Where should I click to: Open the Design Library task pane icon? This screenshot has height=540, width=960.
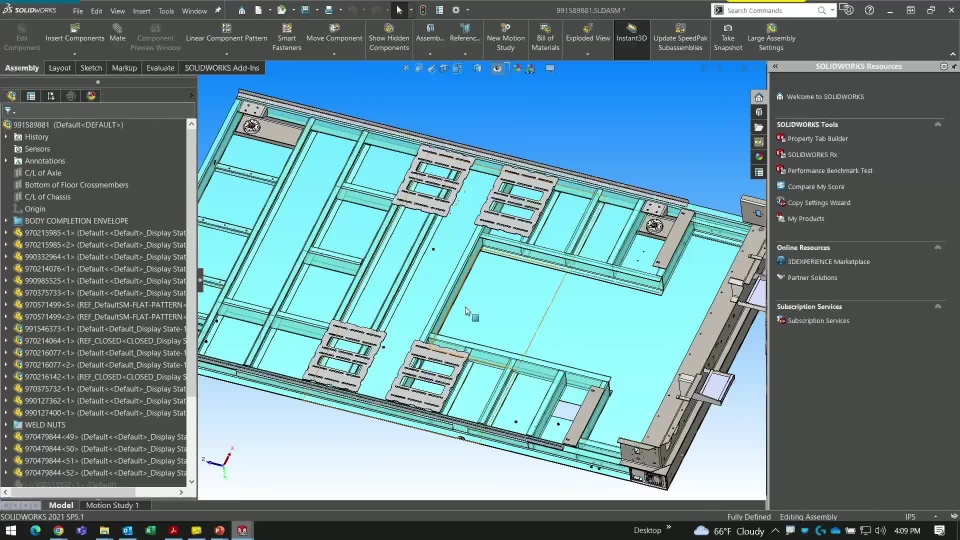(759, 112)
